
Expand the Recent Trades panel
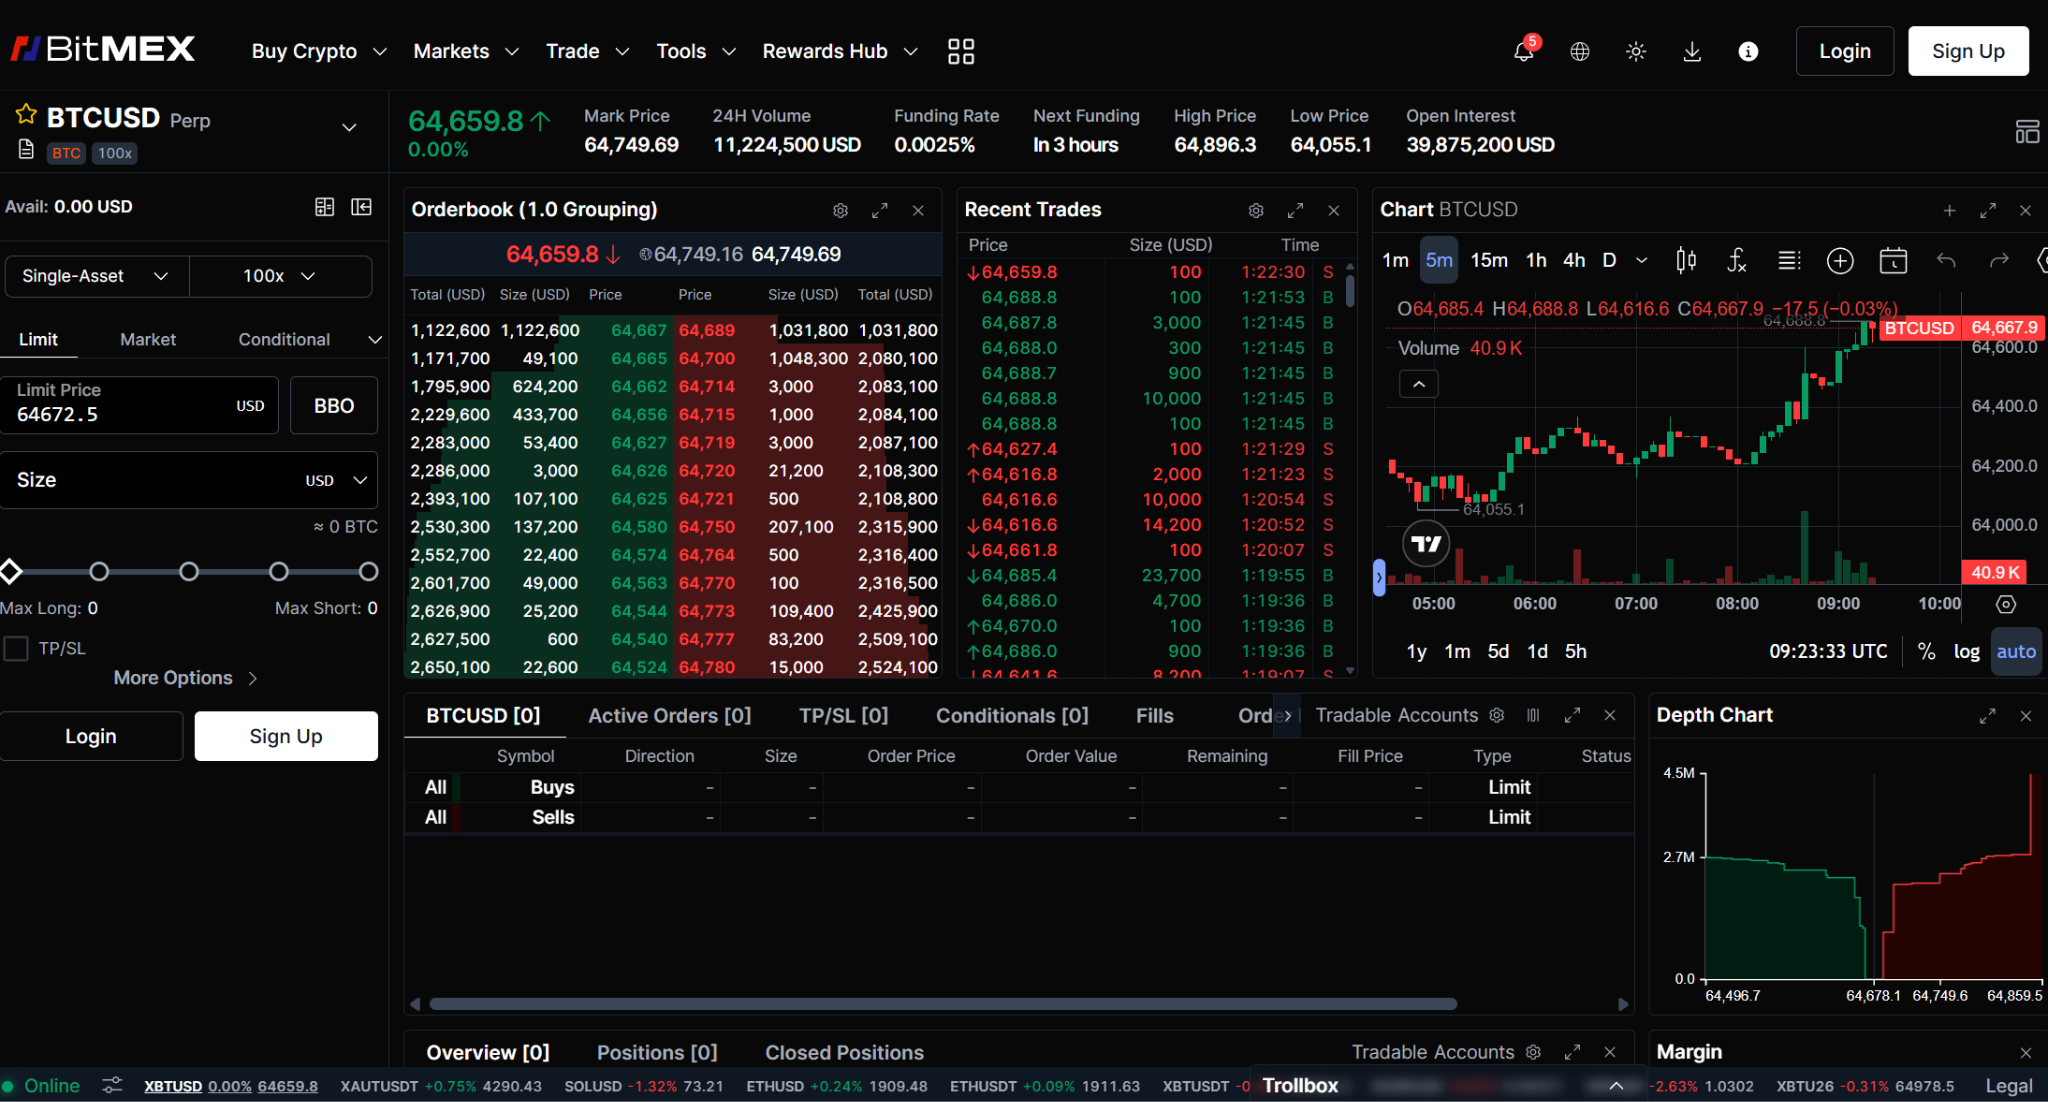1295,210
